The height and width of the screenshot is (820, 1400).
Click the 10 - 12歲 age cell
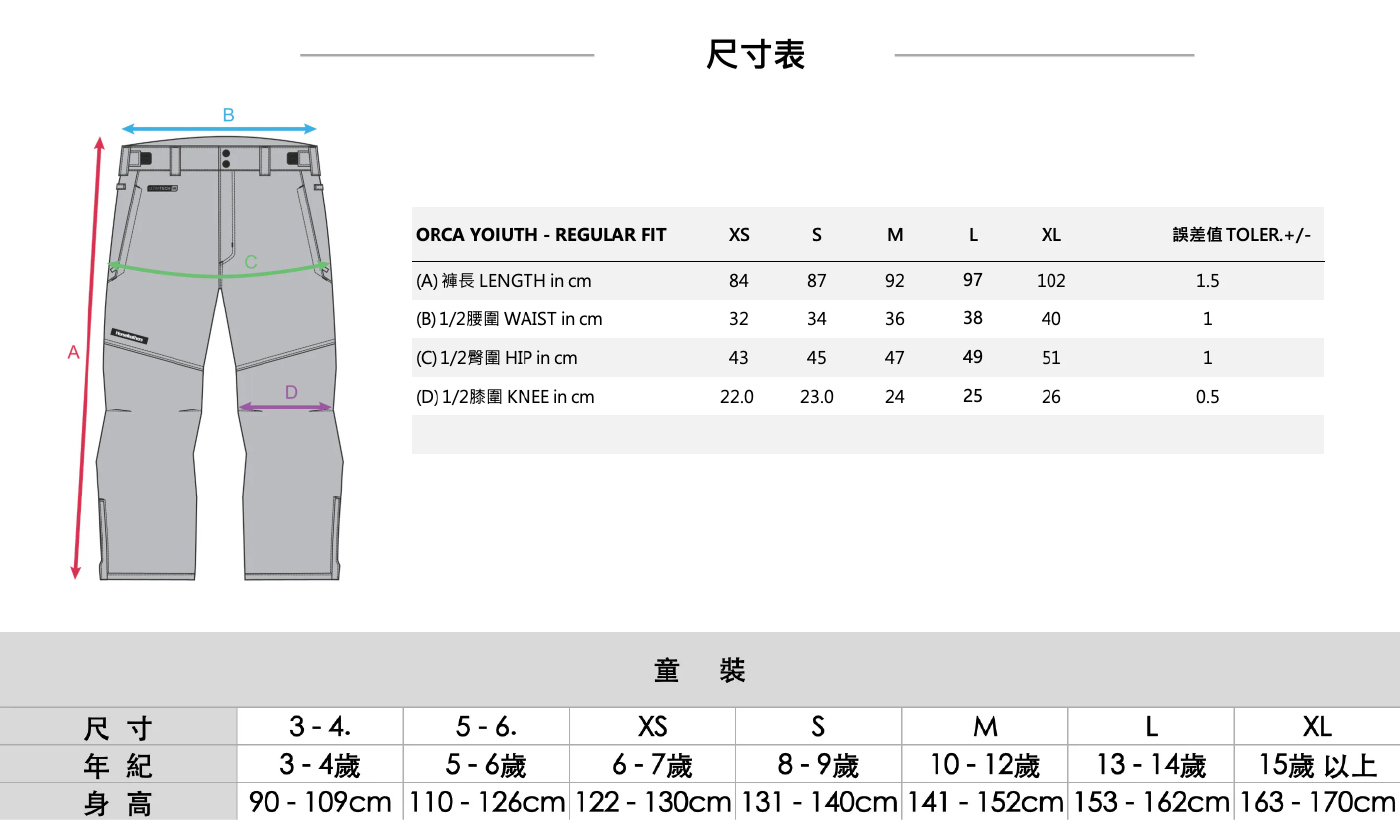click(x=985, y=765)
